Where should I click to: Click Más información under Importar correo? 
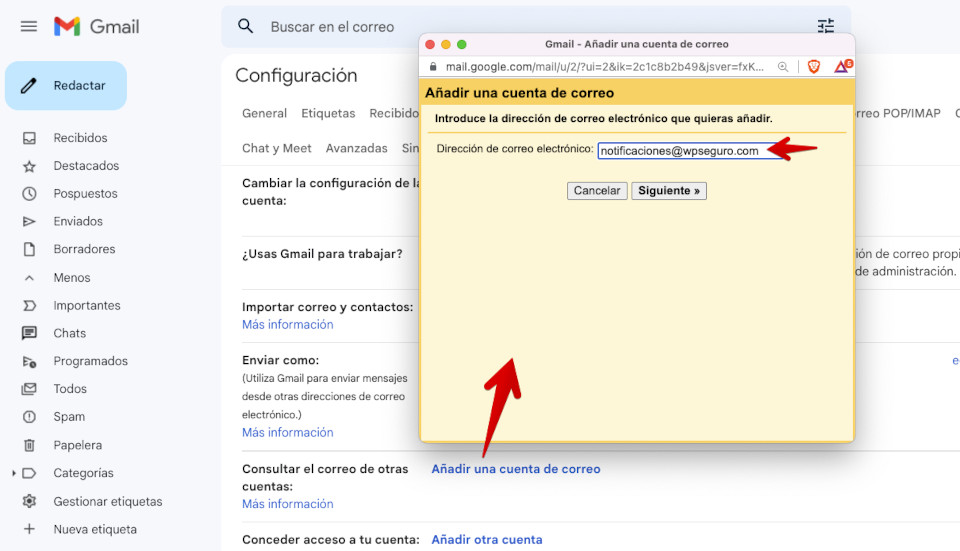coord(288,324)
